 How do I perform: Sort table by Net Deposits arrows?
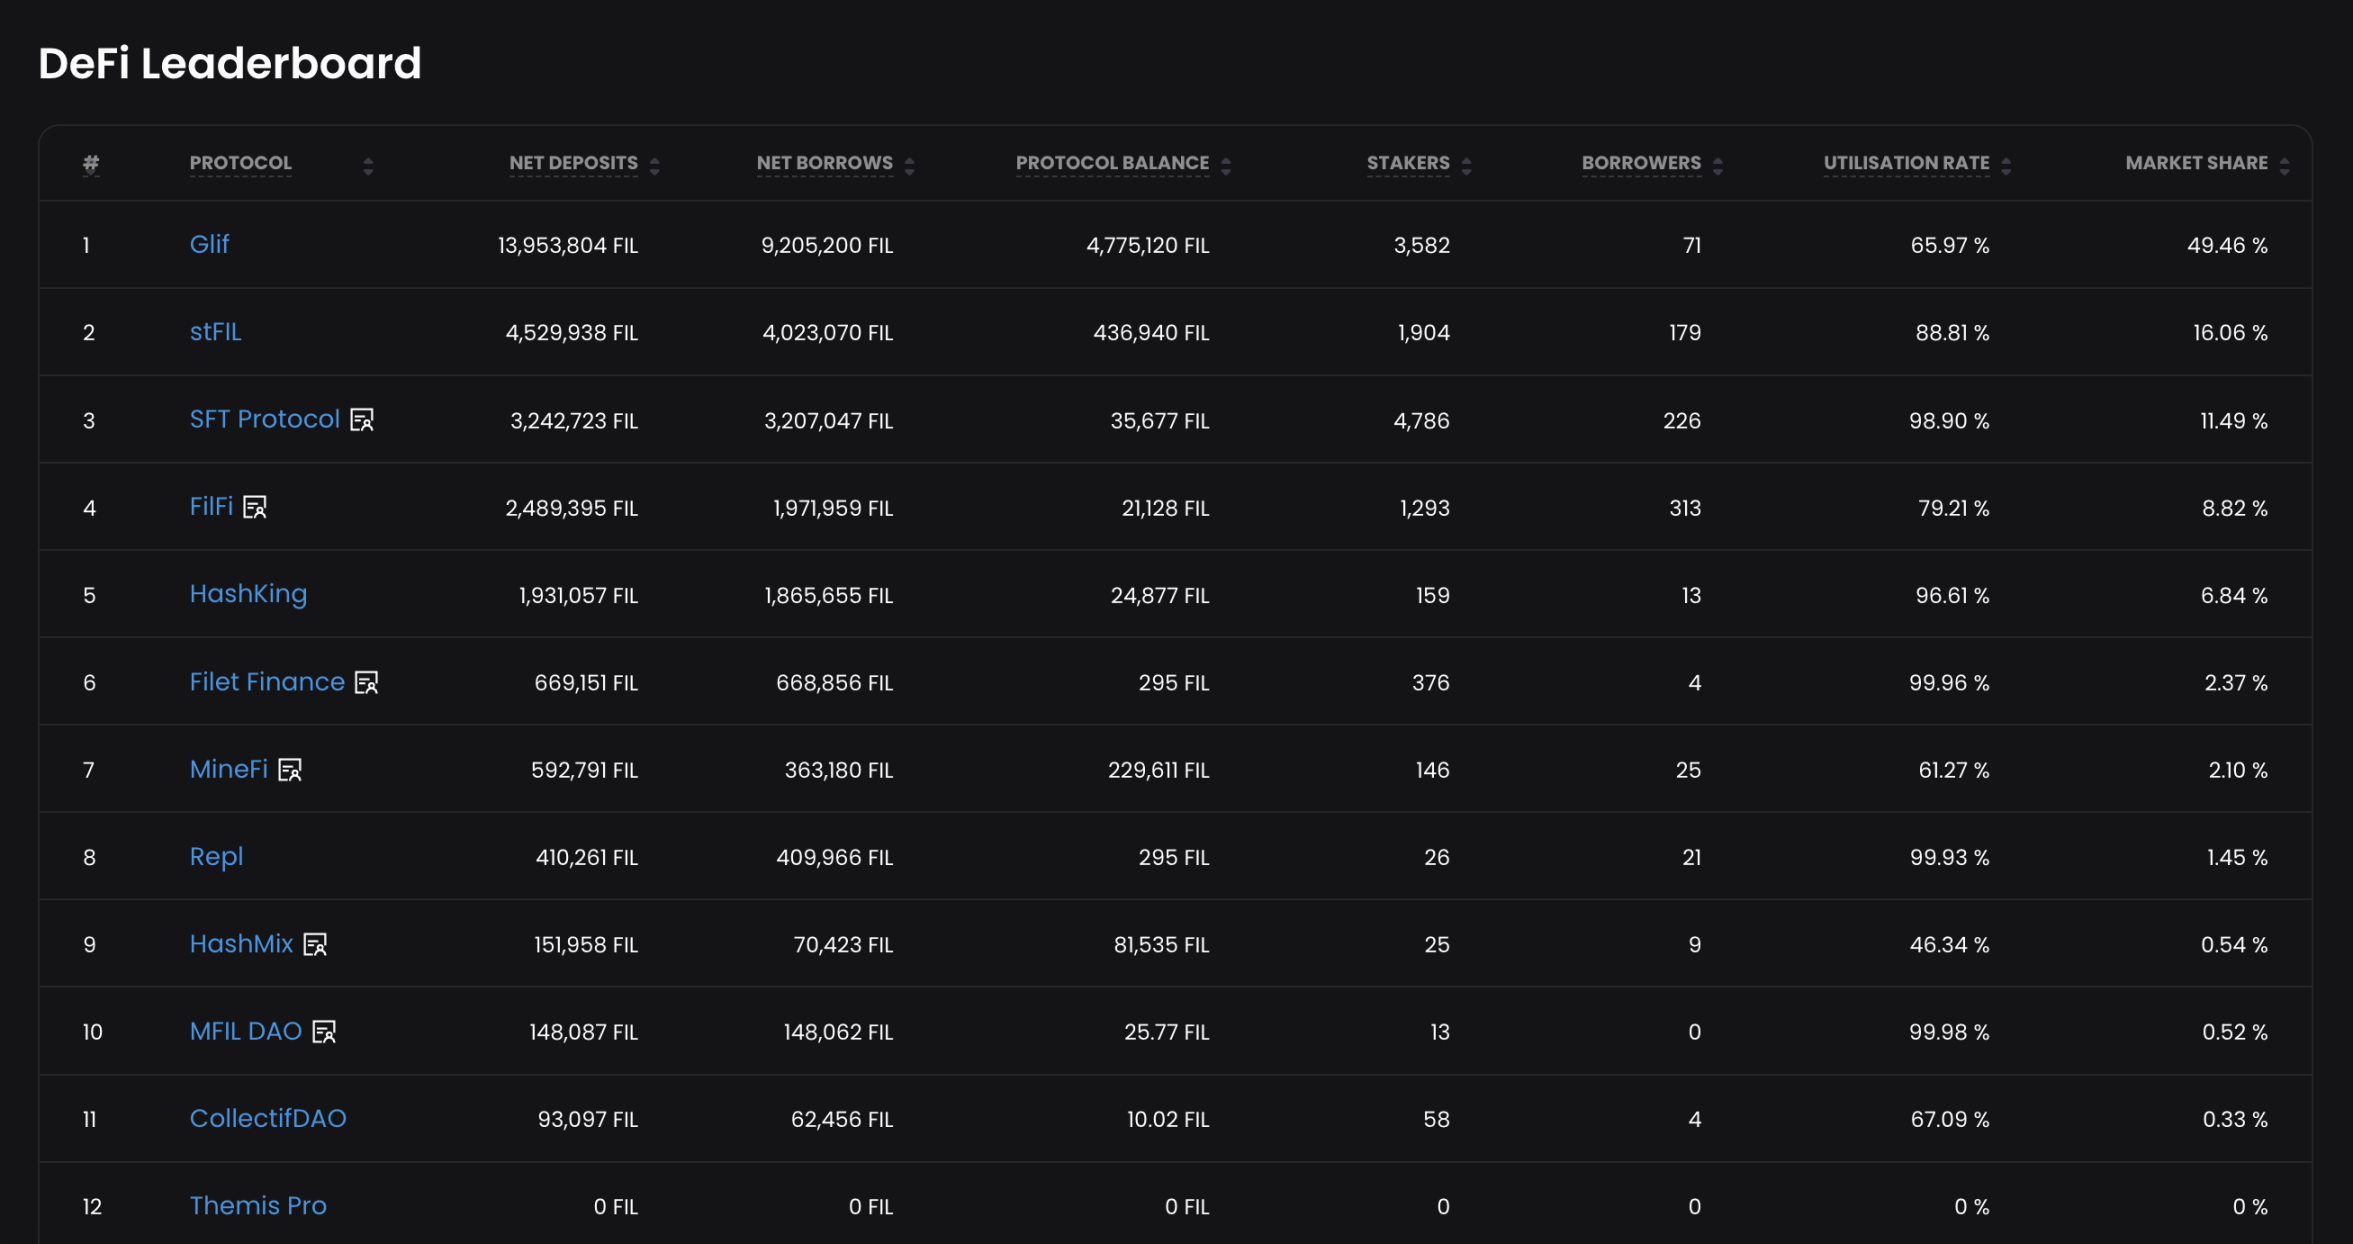pyautogui.click(x=655, y=166)
